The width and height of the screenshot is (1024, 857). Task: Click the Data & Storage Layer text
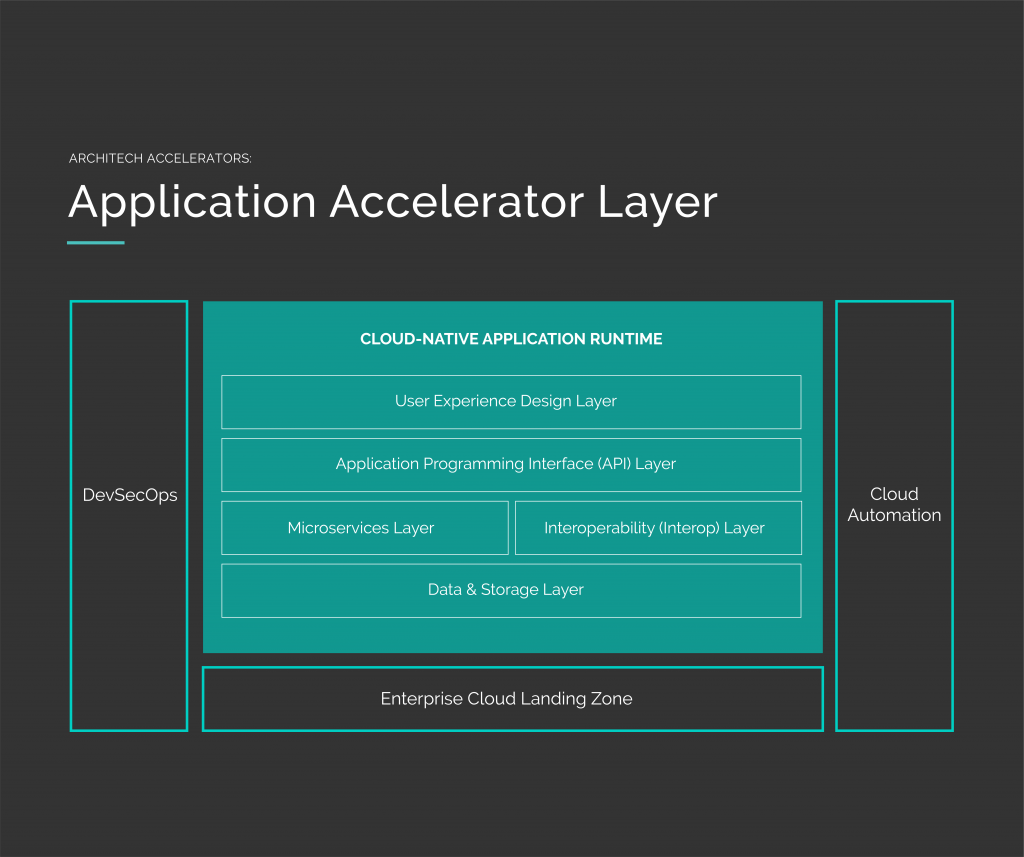pyautogui.click(x=505, y=589)
